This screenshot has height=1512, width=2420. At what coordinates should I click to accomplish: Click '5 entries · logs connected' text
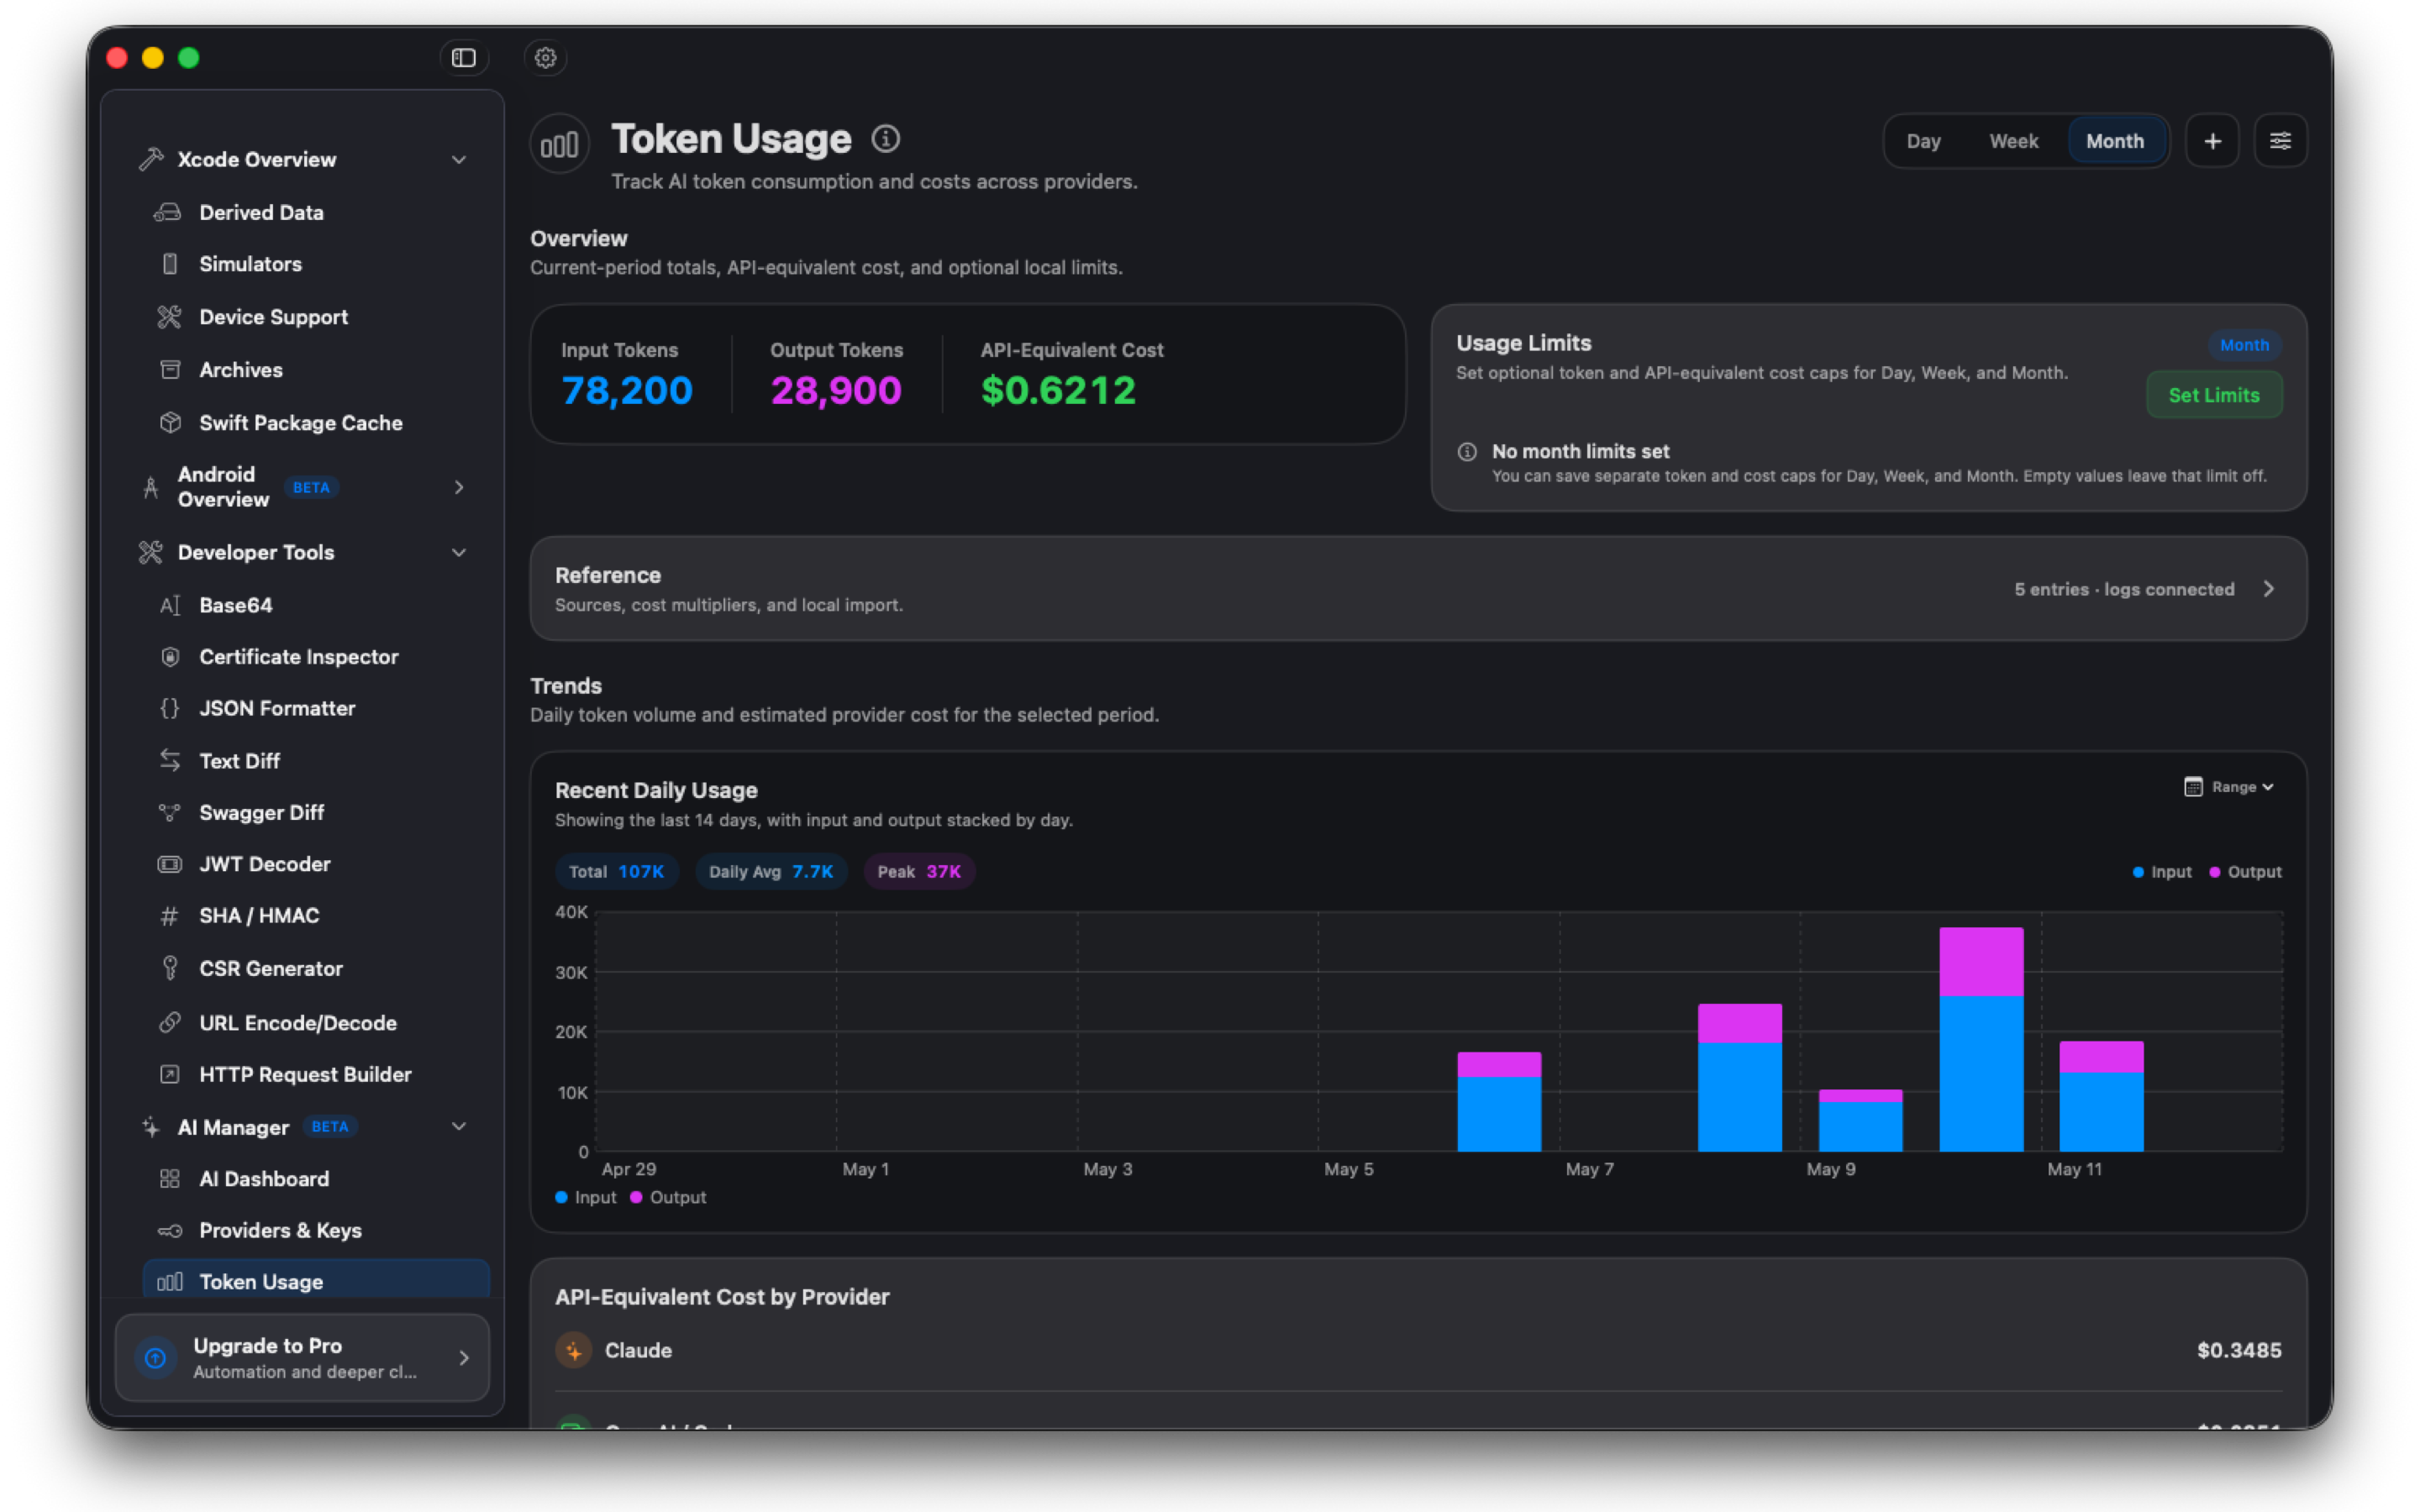[x=2124, y=589]
